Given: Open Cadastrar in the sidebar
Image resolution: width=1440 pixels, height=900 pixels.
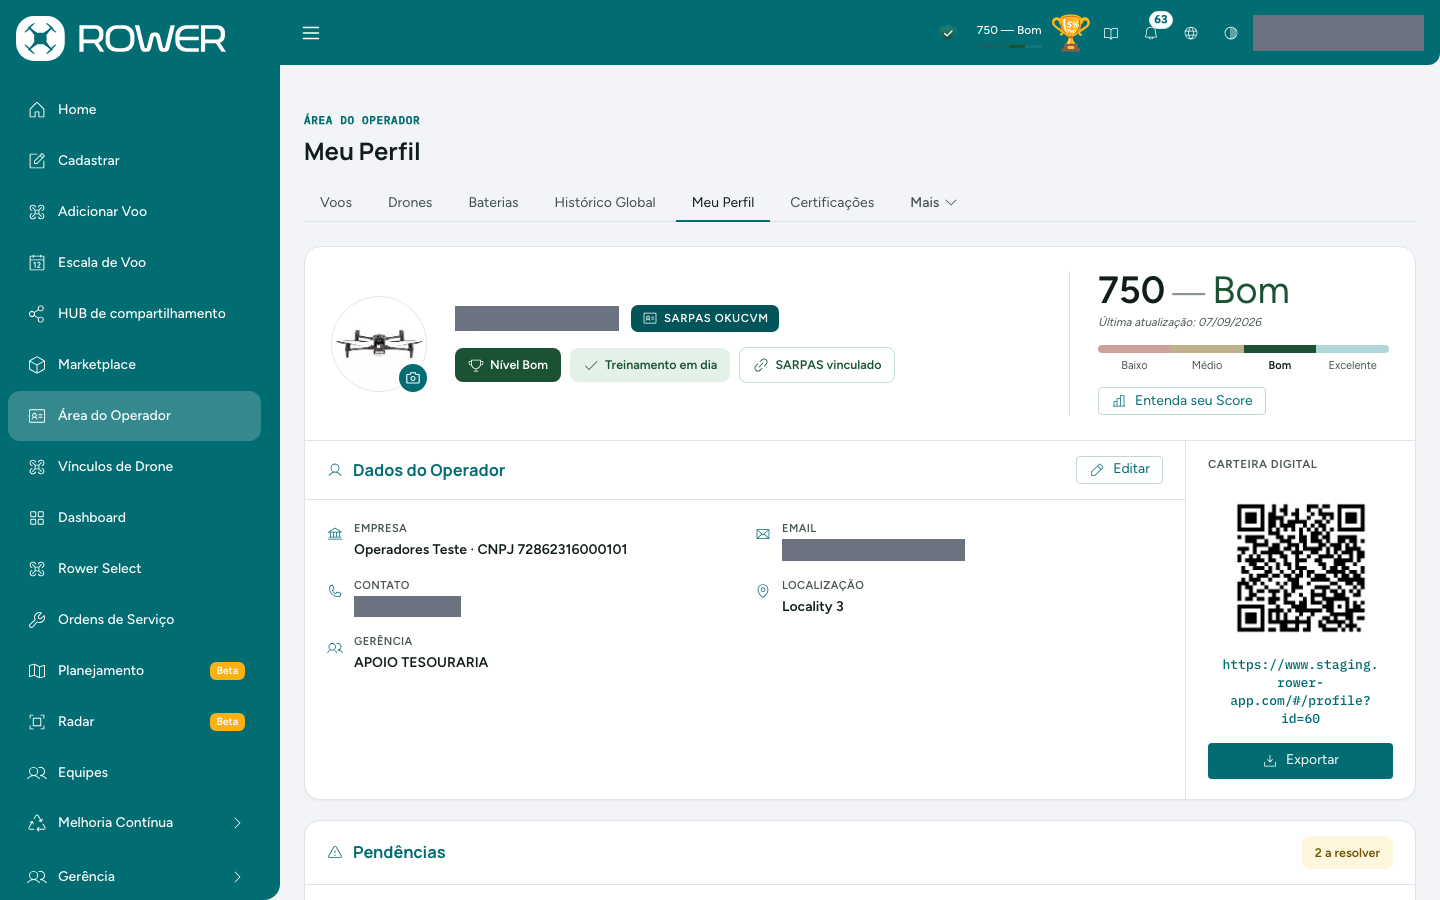Looking at the screenshot, I should point(134,161).
